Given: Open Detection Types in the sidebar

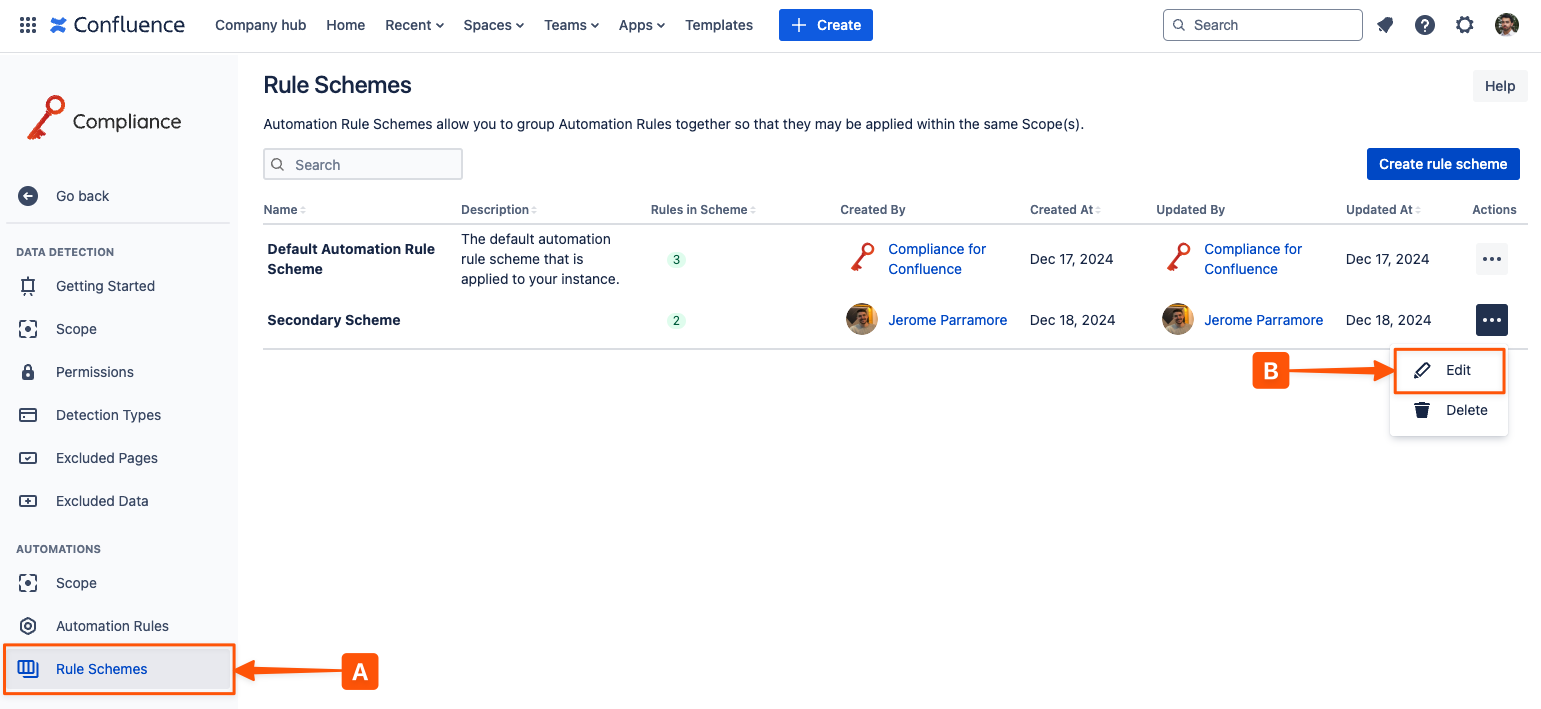Looking at the screenshot, I should (x=108, y=415).
